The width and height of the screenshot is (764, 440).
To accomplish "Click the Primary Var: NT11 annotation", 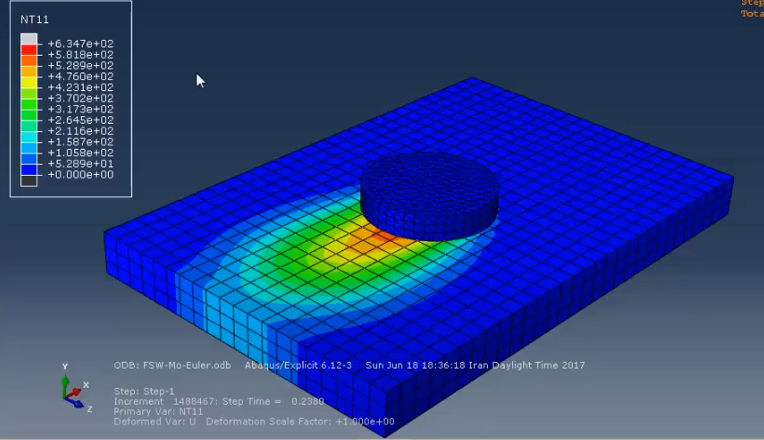I will click(x=158, y=412).
